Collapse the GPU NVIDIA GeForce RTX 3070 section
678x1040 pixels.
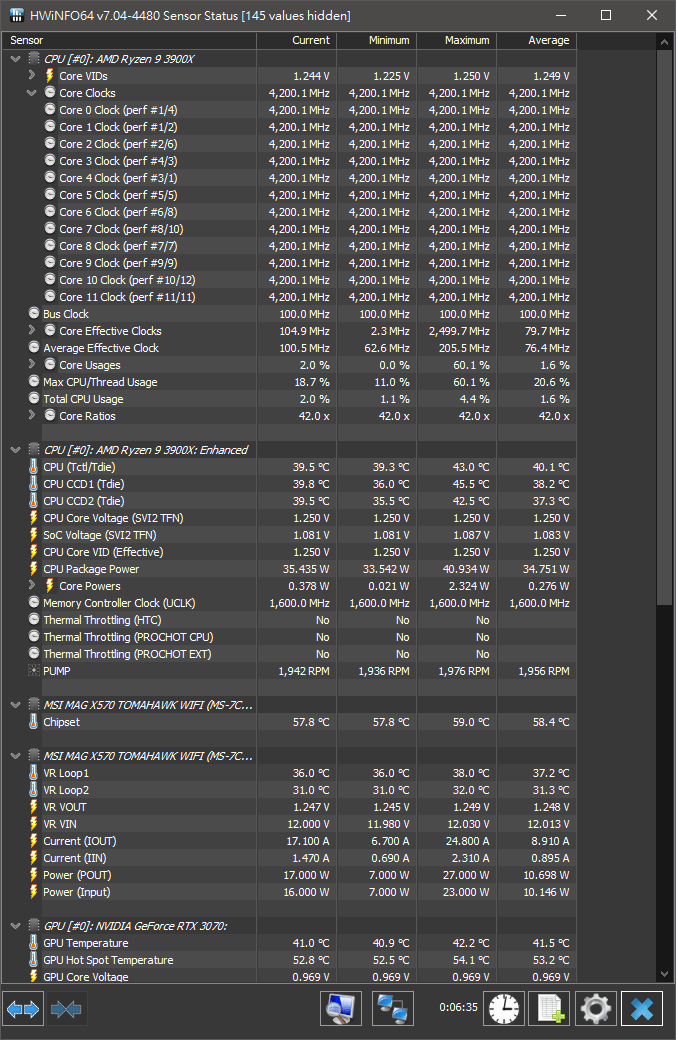[x=15, y=926]
